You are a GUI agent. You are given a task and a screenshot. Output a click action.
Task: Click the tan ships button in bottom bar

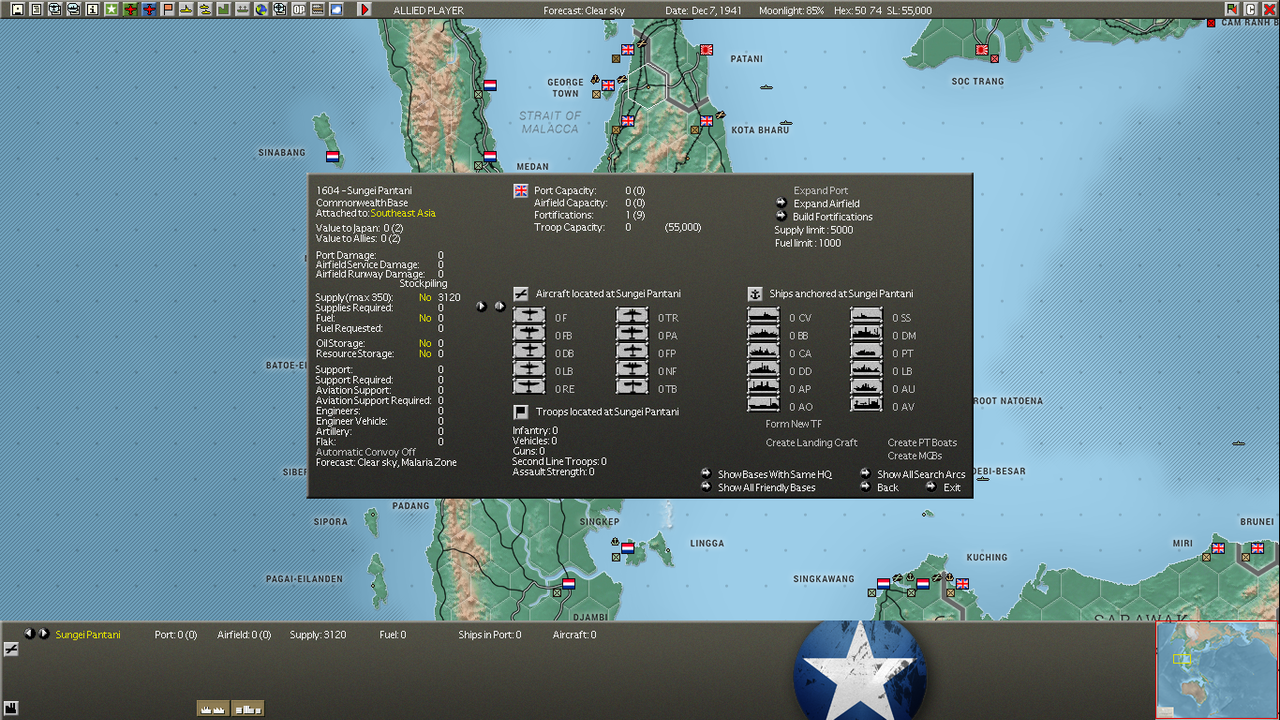213,708
